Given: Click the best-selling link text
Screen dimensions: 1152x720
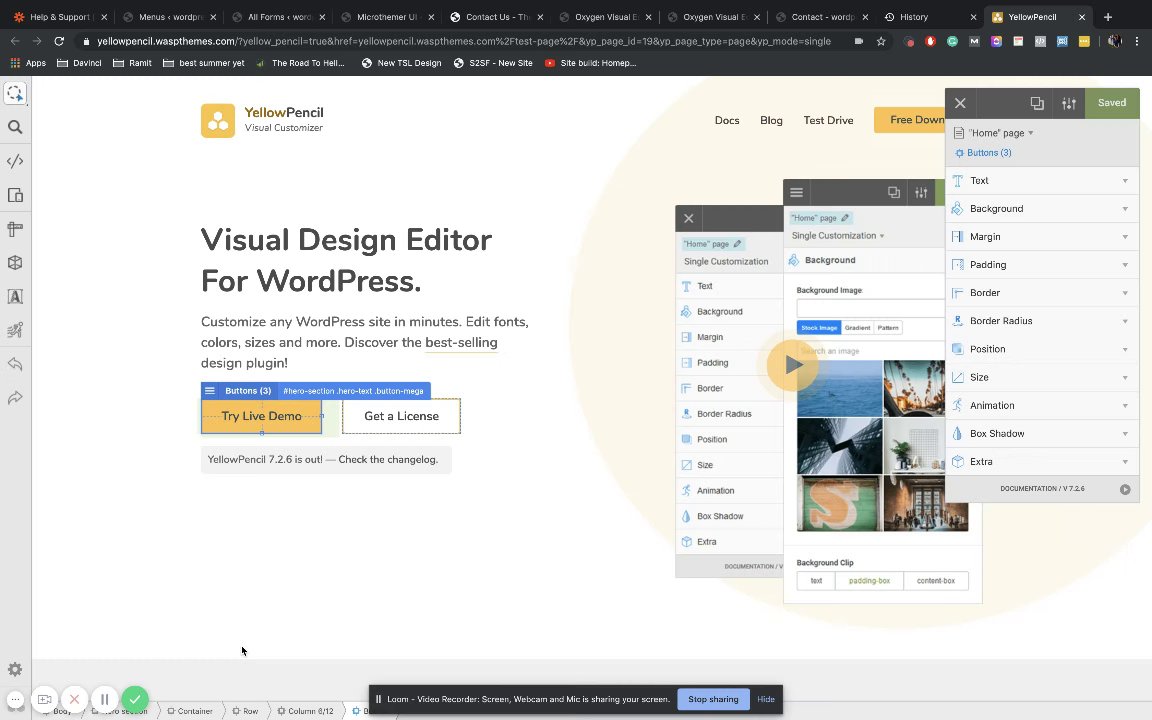Looking at the screenshot, I should [x=461, y=342].
